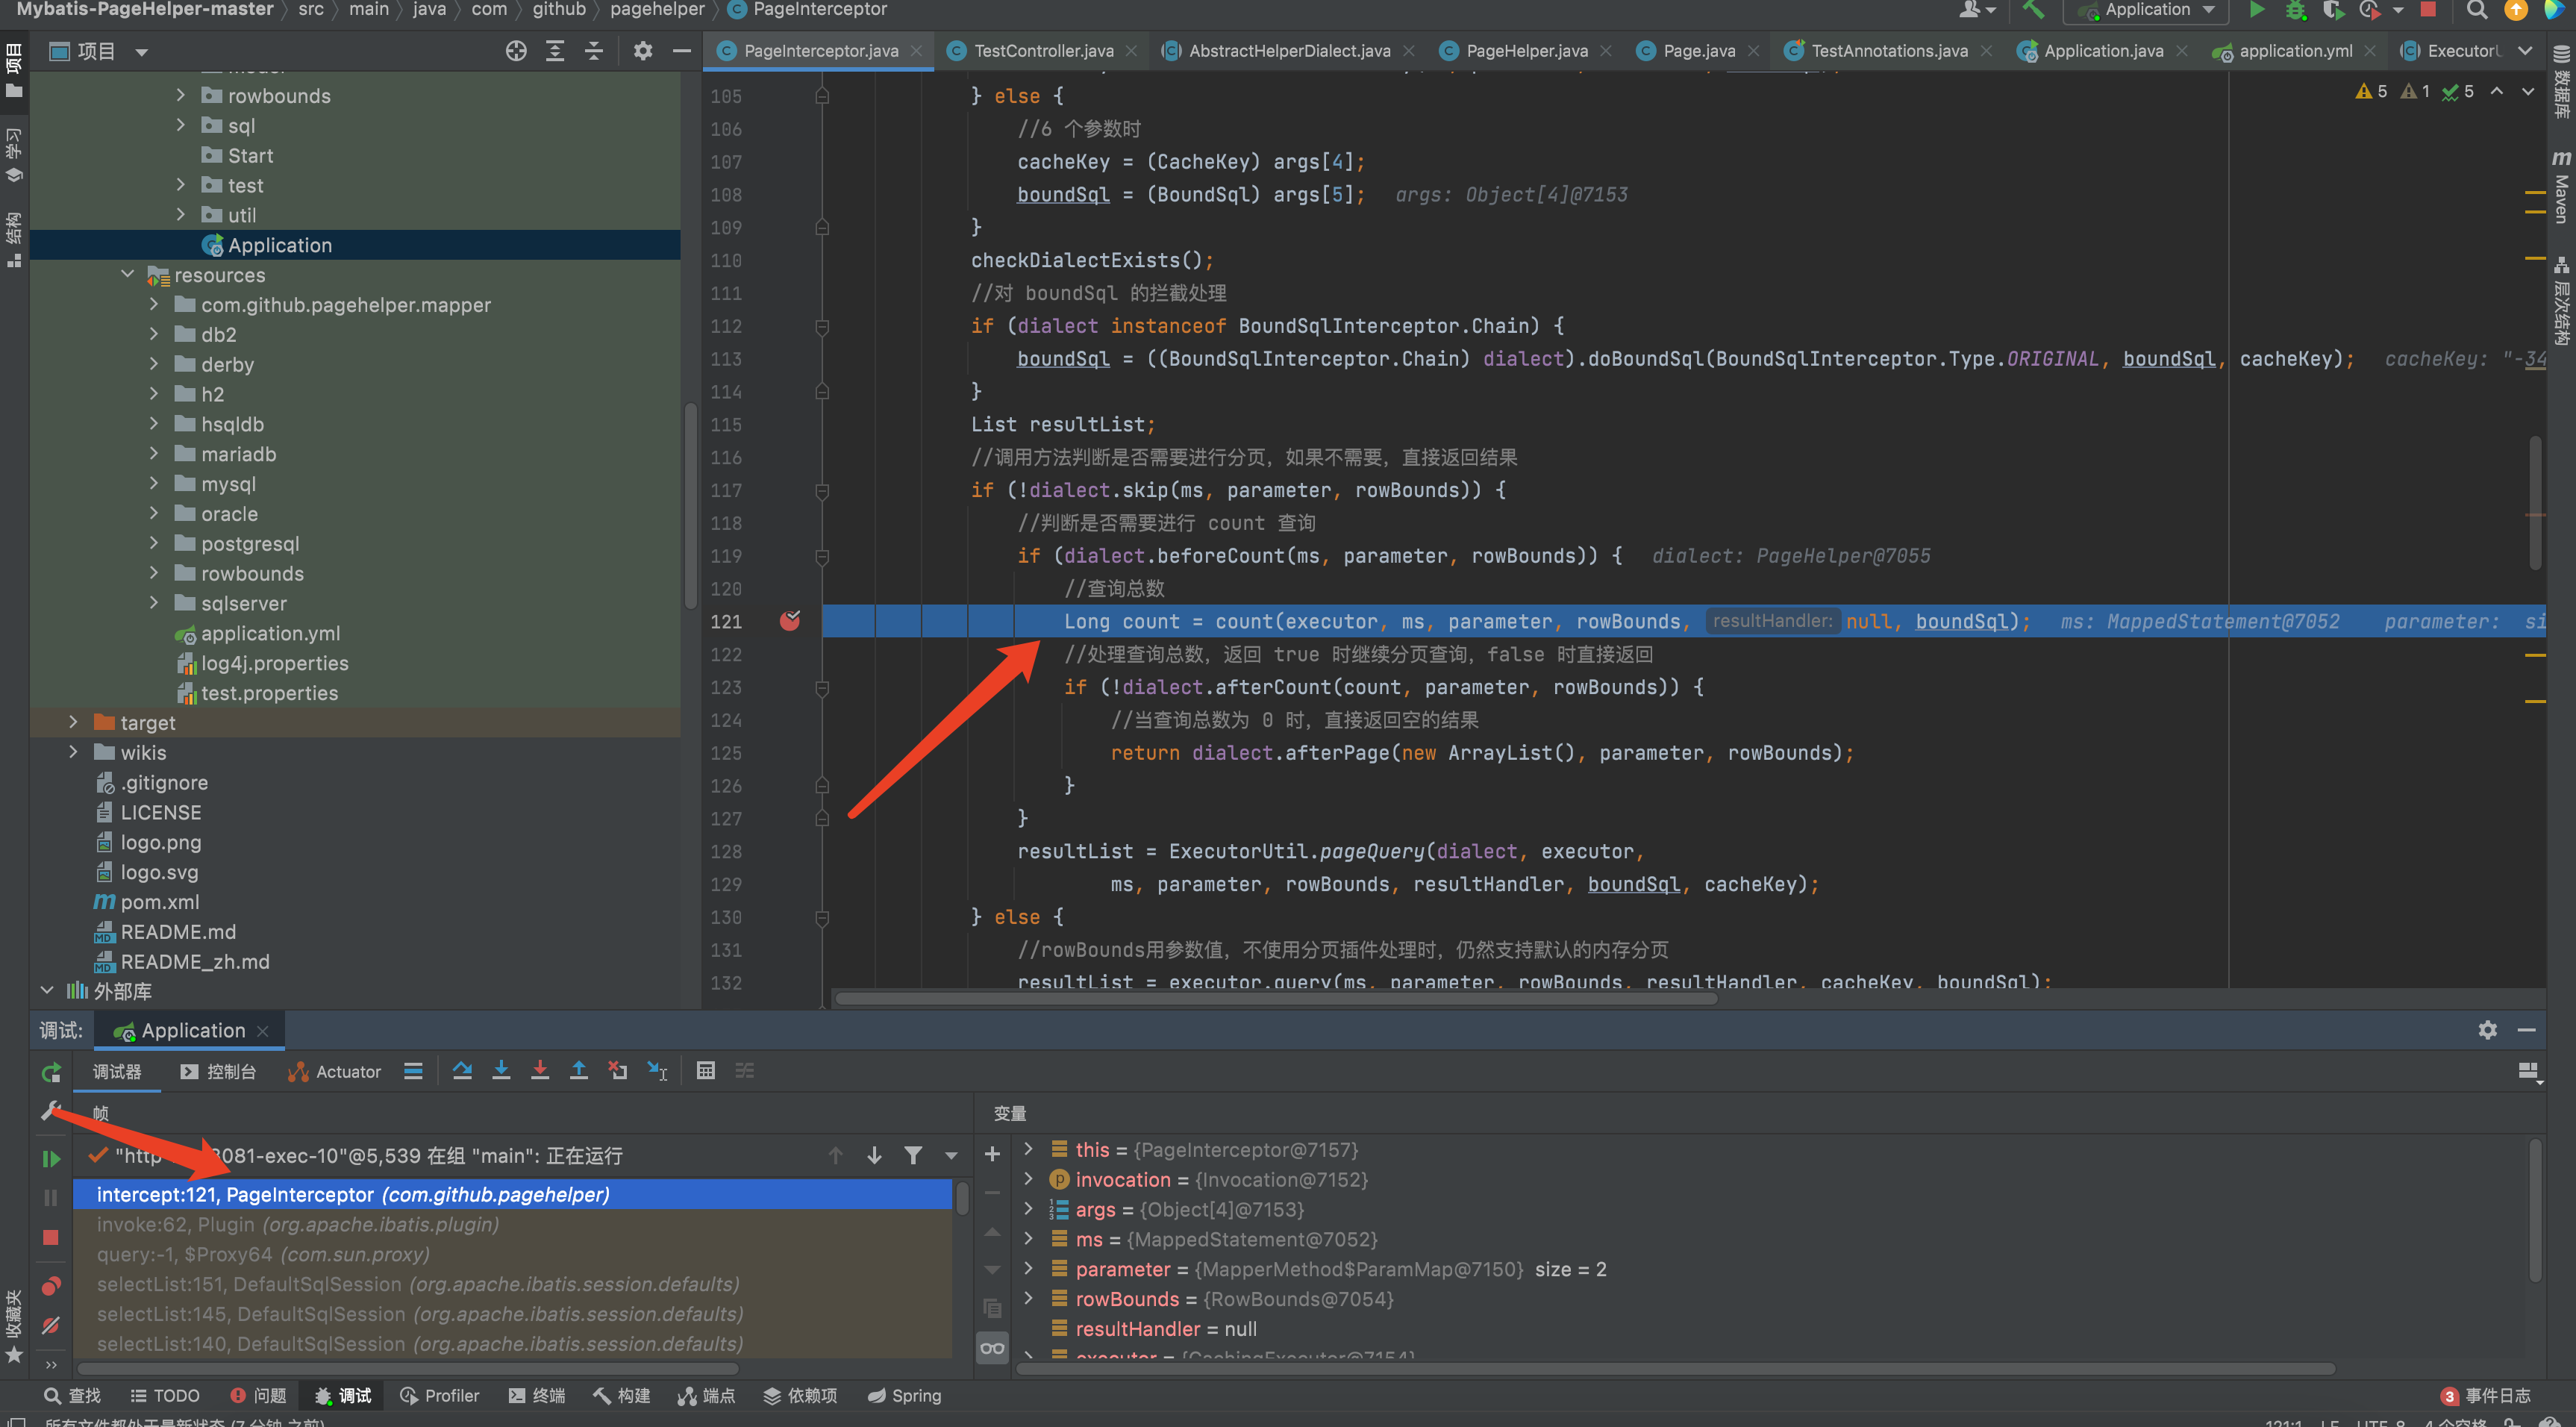Open the Profiler tool window button

pos(440,1396)
